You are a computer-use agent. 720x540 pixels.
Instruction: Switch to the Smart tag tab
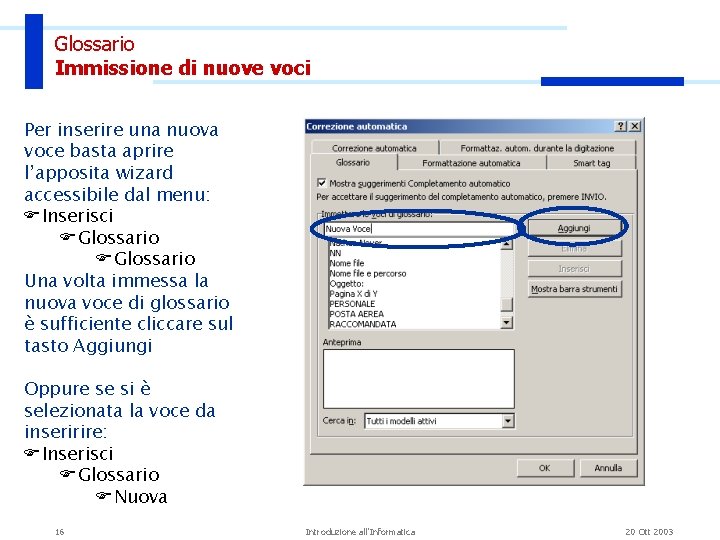591,163
